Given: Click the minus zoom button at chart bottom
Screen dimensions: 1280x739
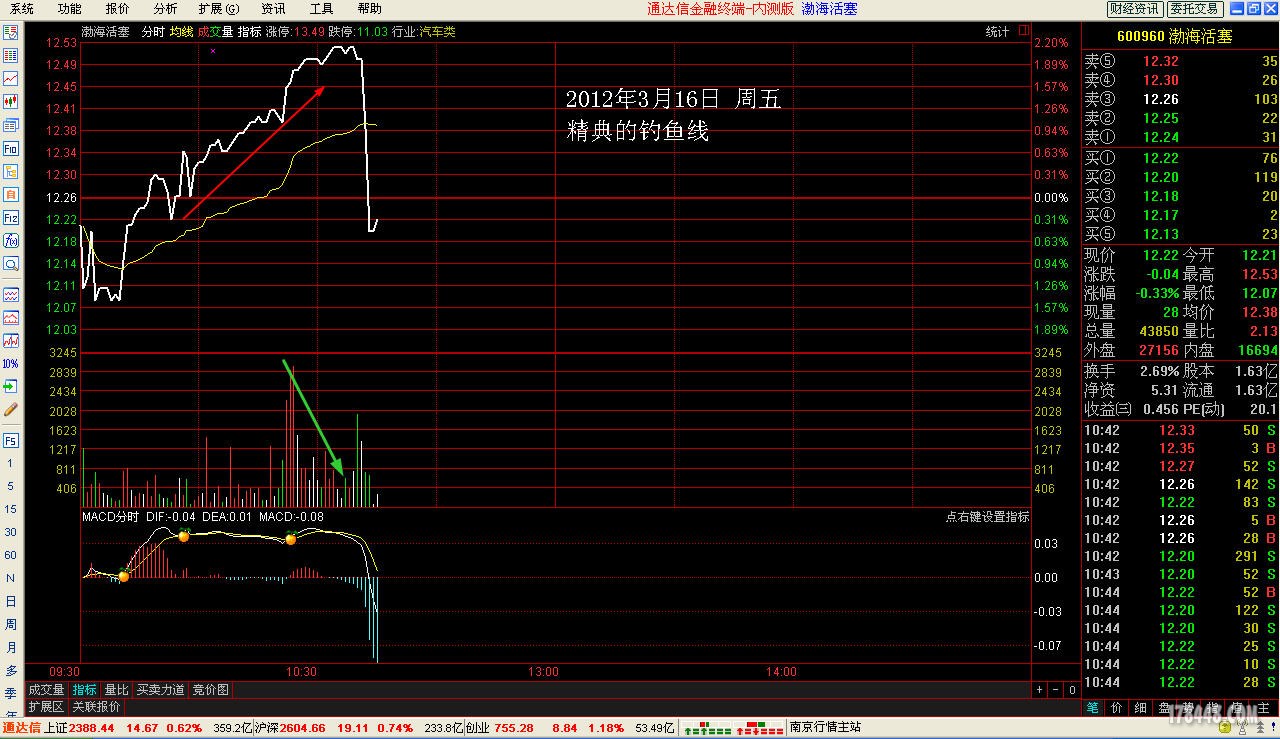Looking at the screenshot, I should pyautogui.click(x=1056, y=690).
